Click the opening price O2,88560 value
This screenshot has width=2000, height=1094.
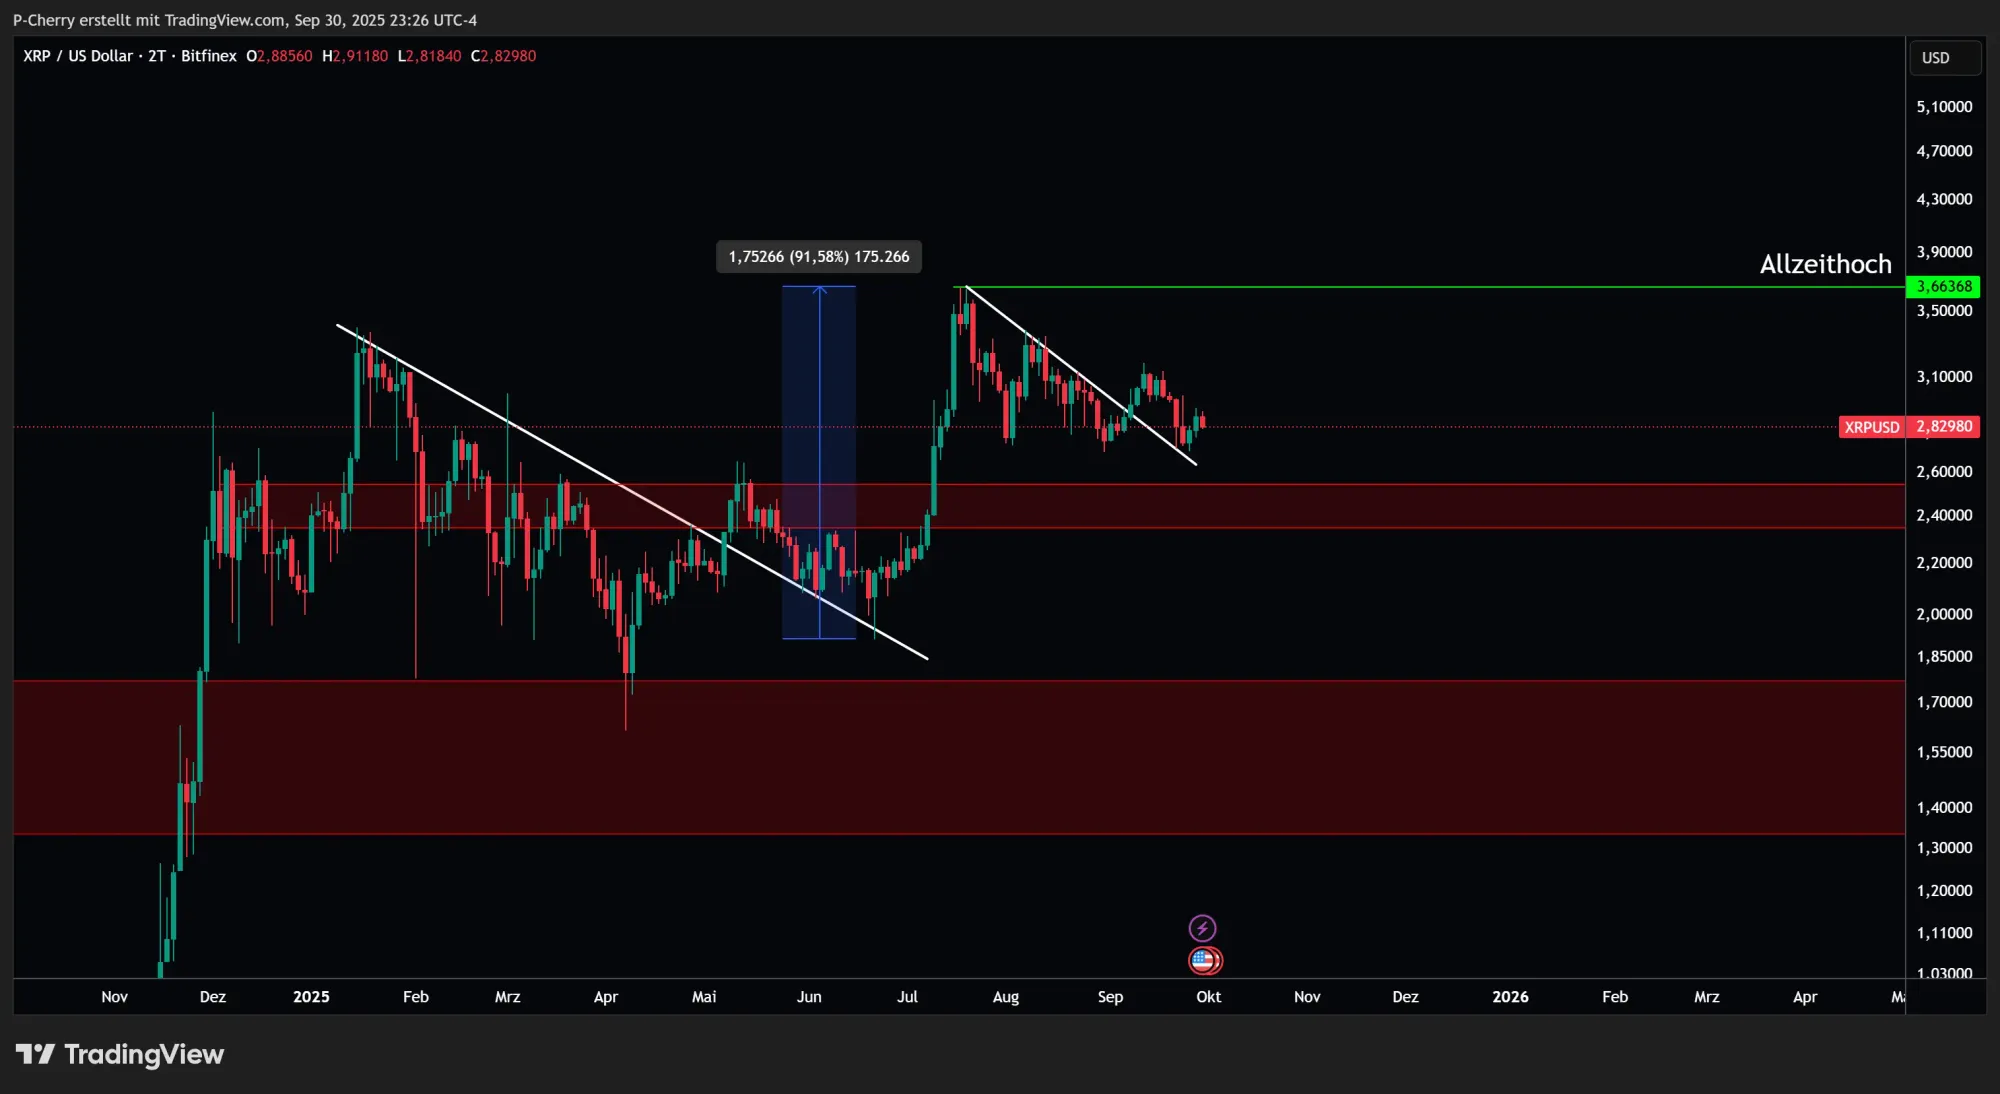pos(280,56)
